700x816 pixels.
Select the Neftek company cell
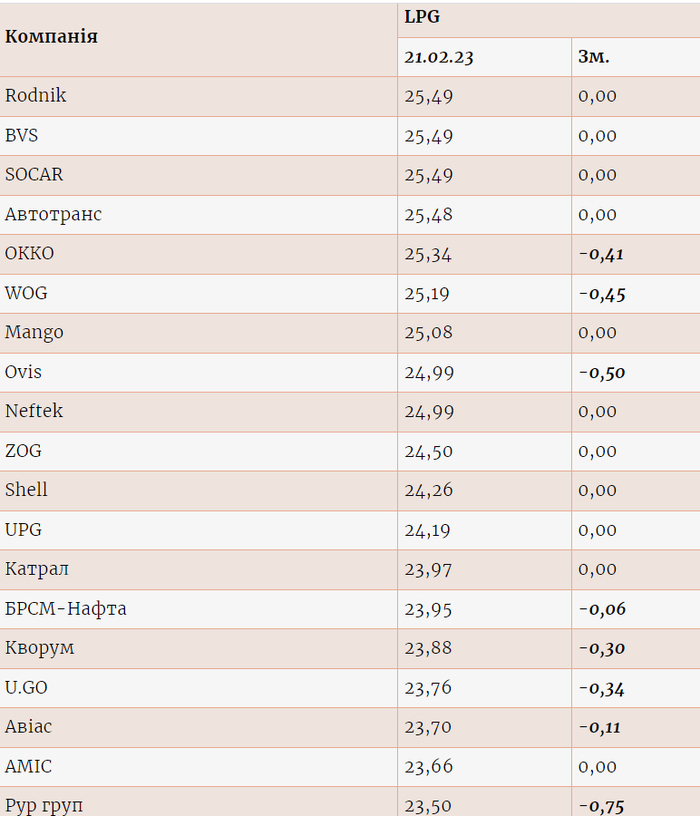coord(34,411)
